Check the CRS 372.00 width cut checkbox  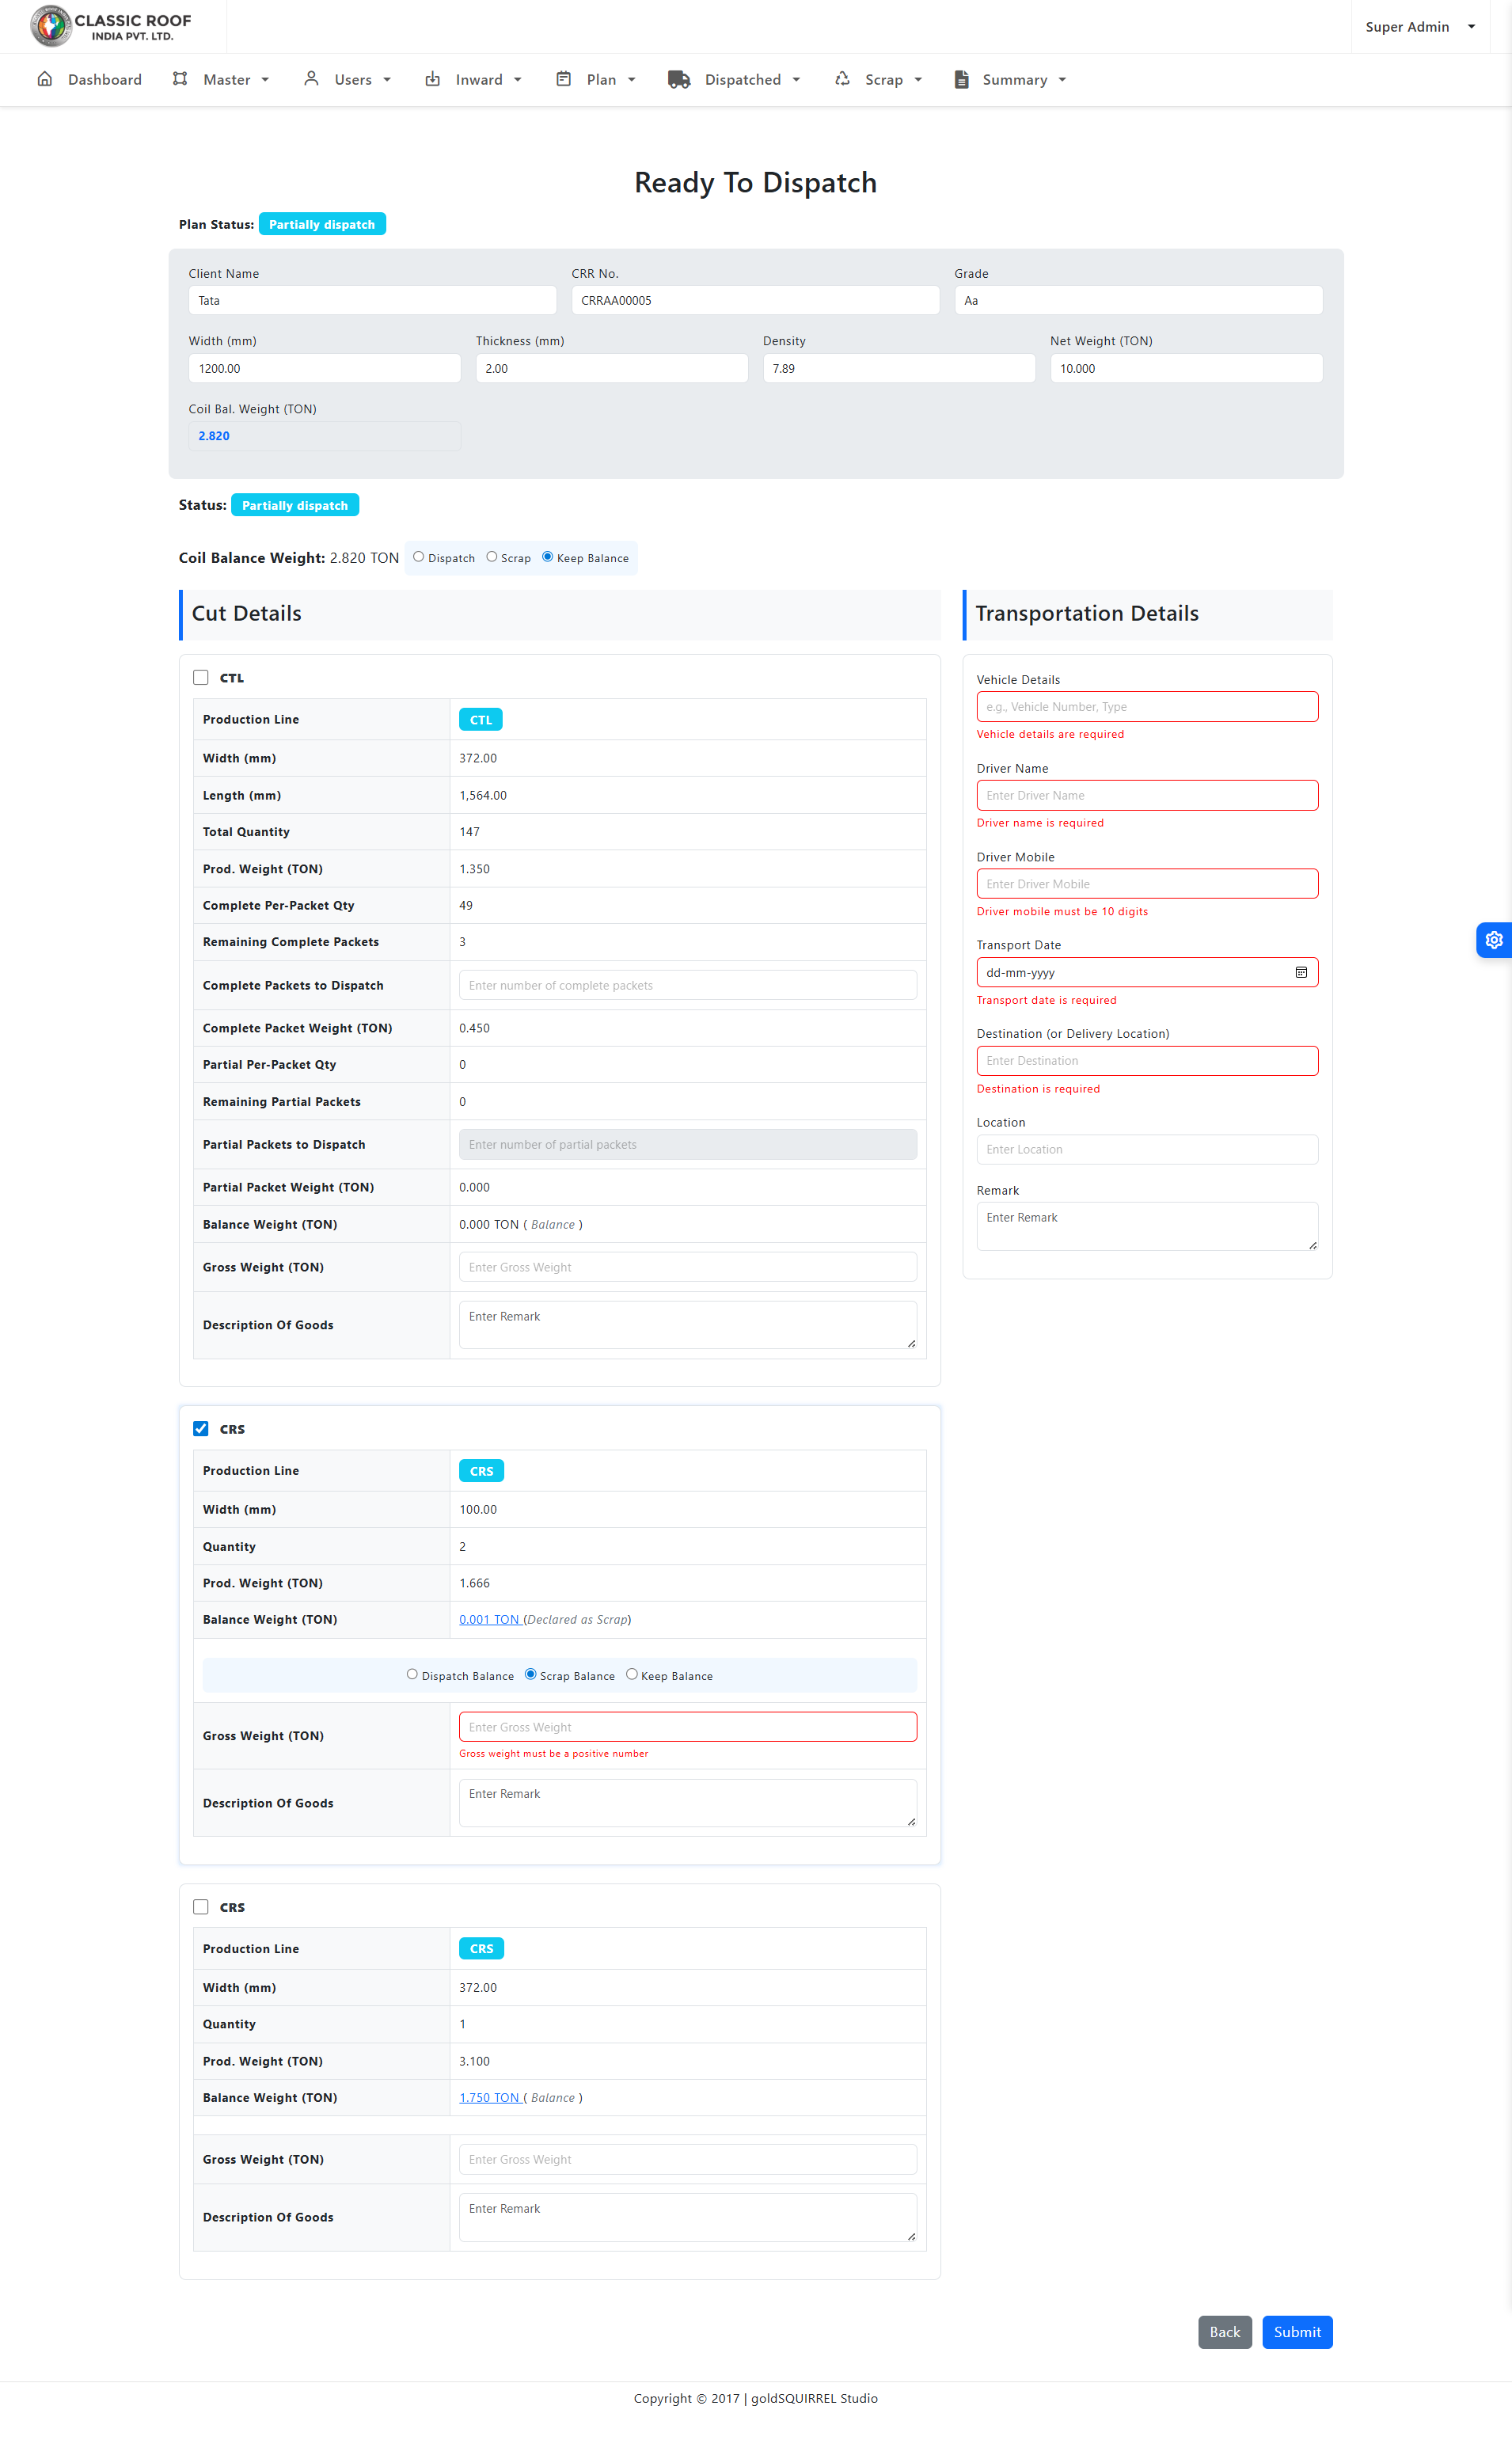tap(201, 1907)
